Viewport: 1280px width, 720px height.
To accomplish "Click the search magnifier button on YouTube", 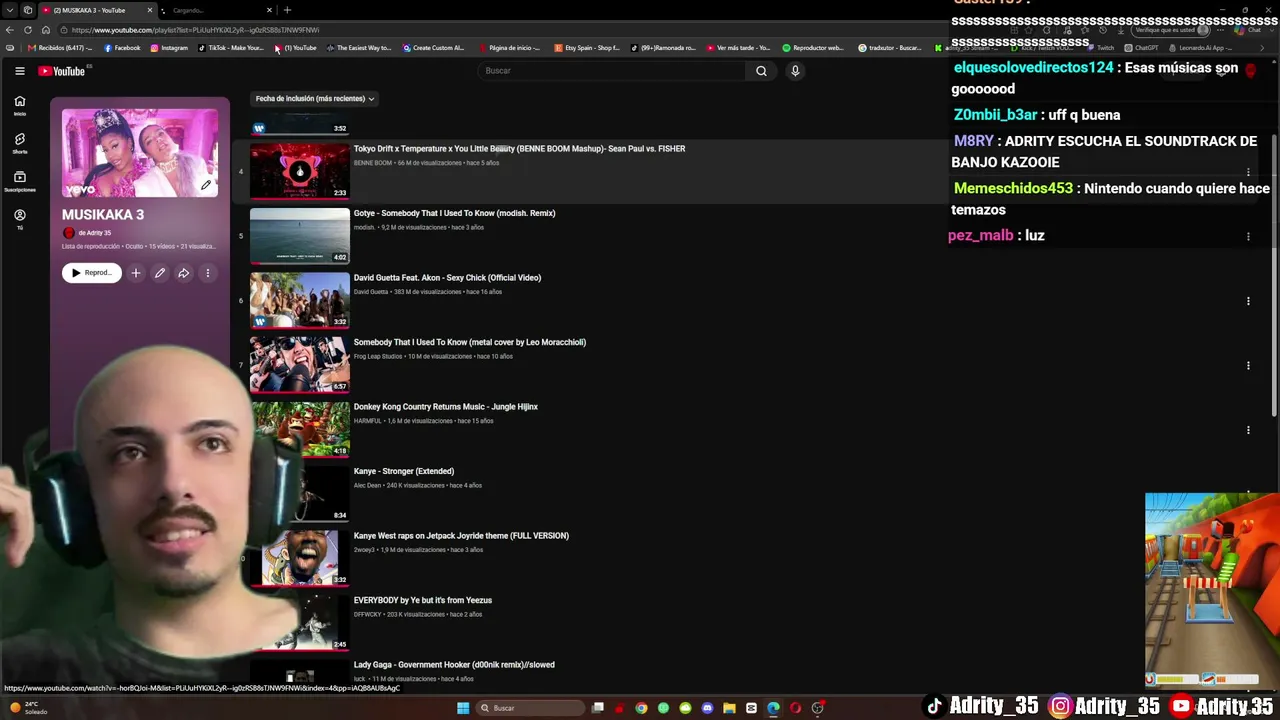I will 761,71.
